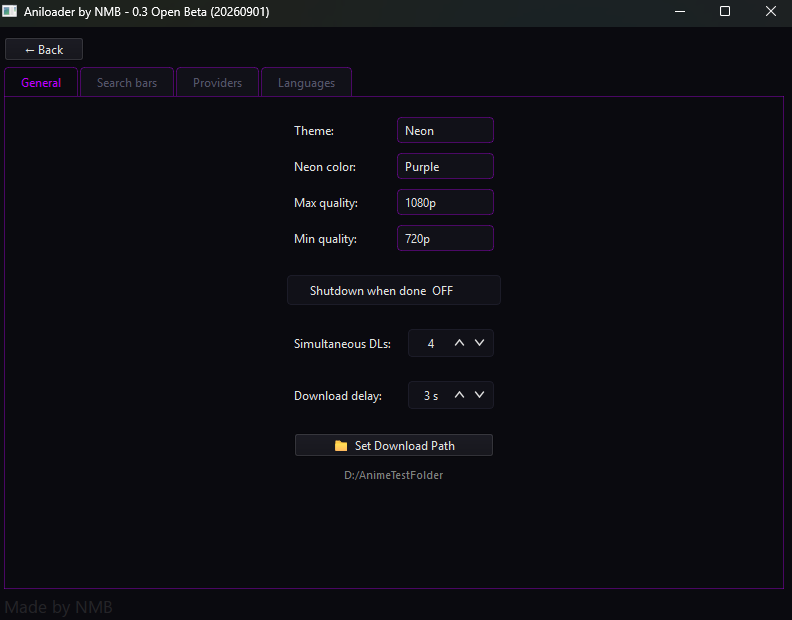Screen dimensions: 792x620
Task: Increase Download delay with up arrow
Action: (x=459, y=395)
